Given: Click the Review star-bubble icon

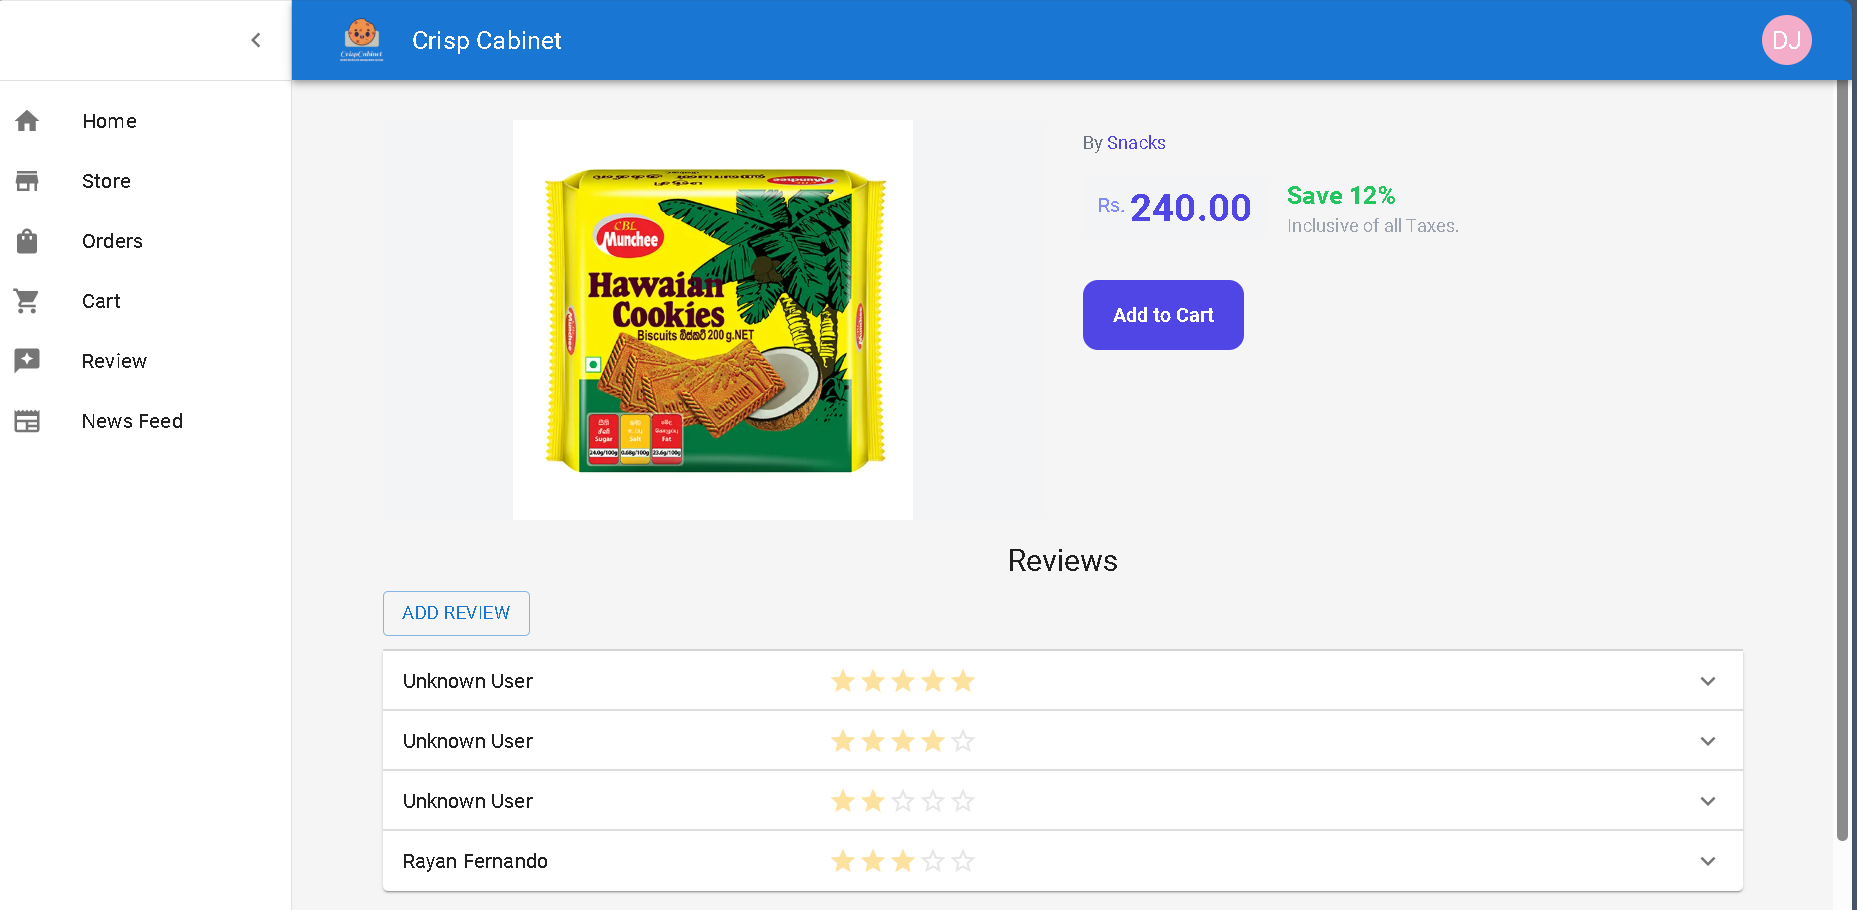Looking at the screenshot, I should click(x=27, y=361).
